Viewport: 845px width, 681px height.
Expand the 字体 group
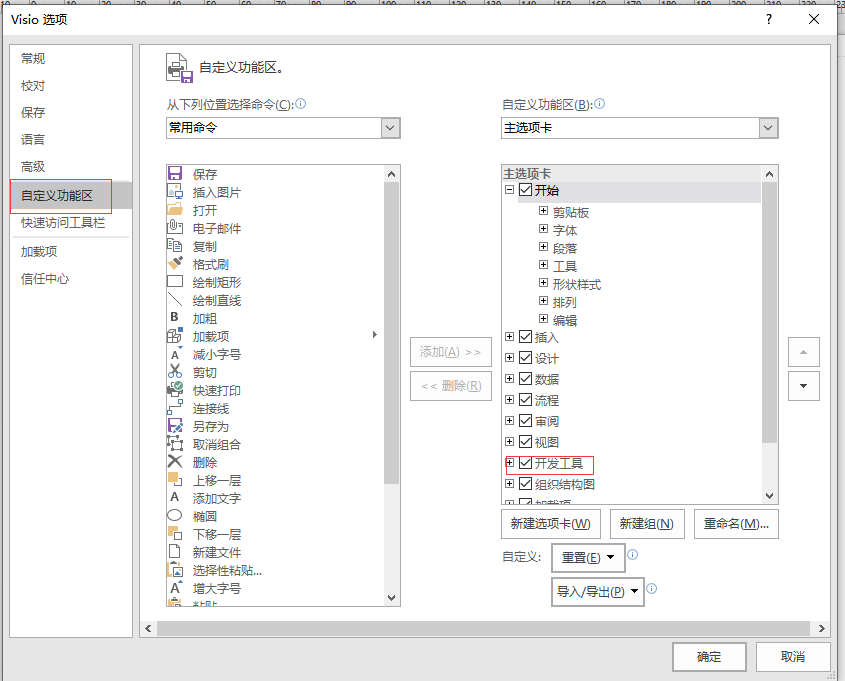pos(544,229)
